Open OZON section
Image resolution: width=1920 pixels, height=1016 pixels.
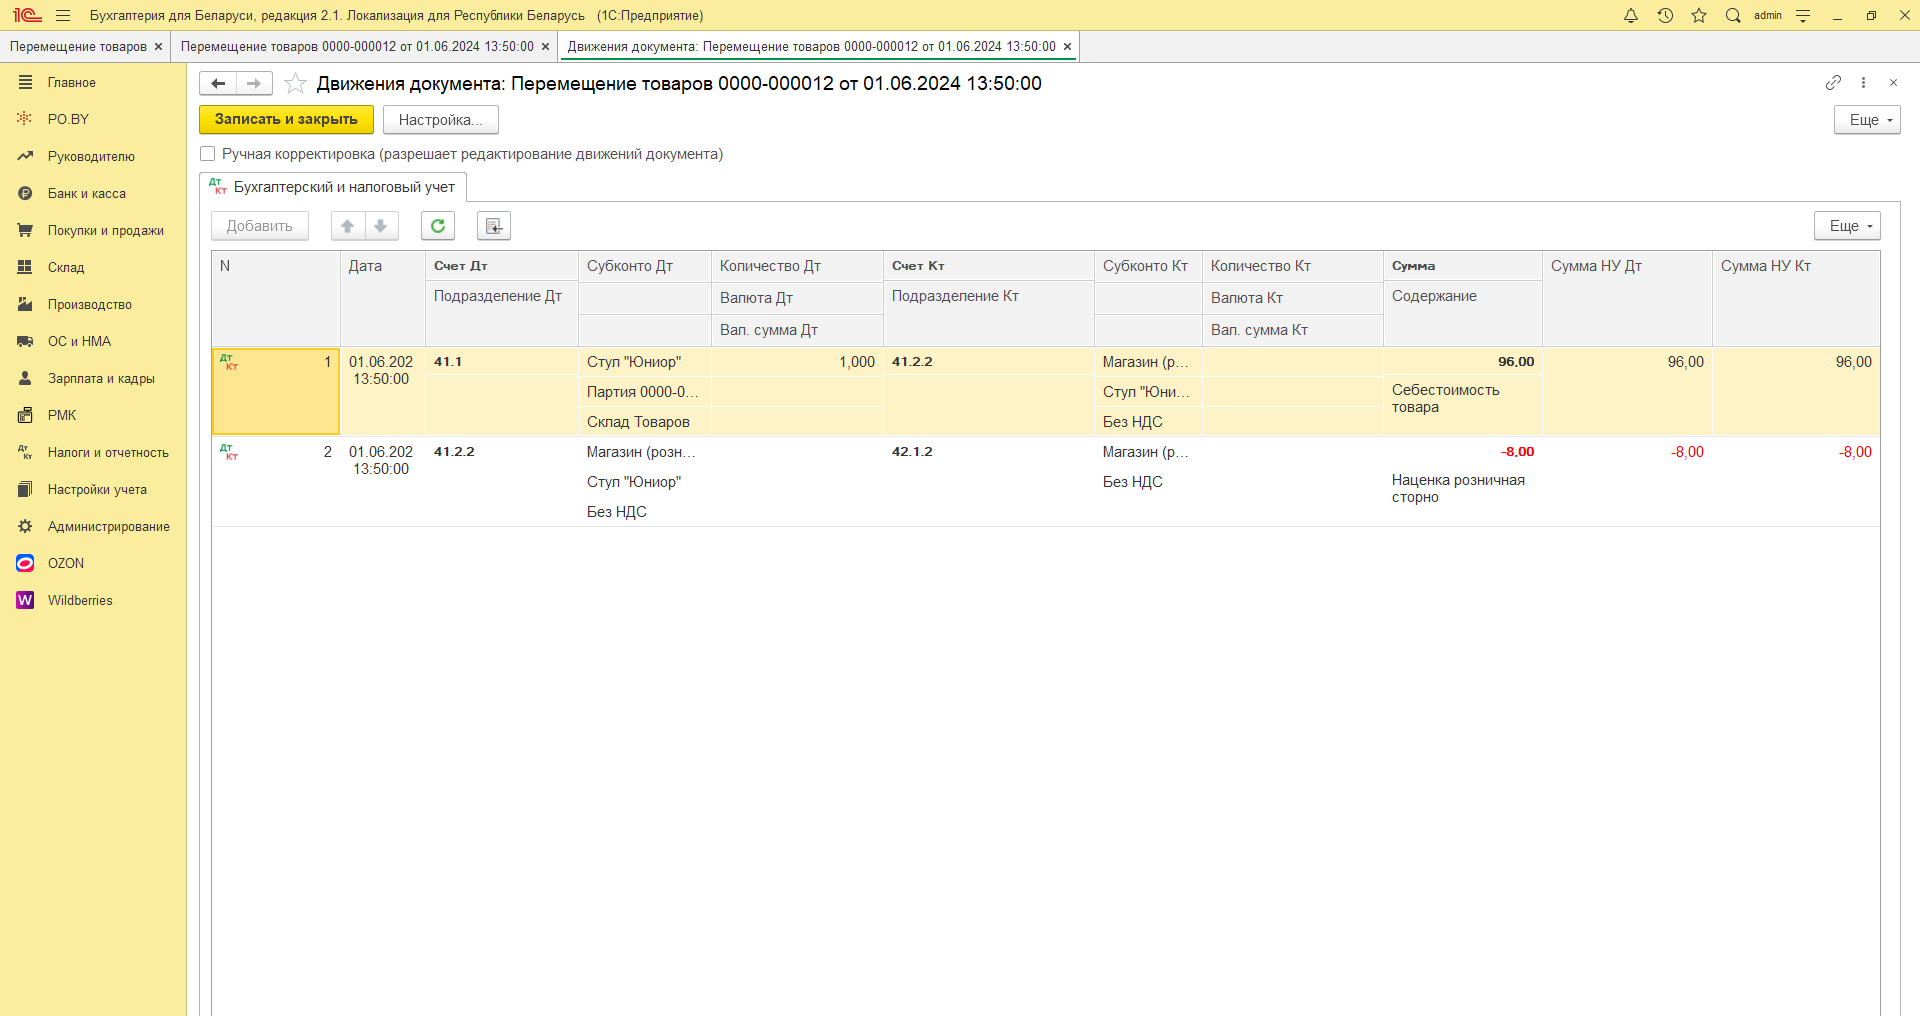[x=66, y=563]
